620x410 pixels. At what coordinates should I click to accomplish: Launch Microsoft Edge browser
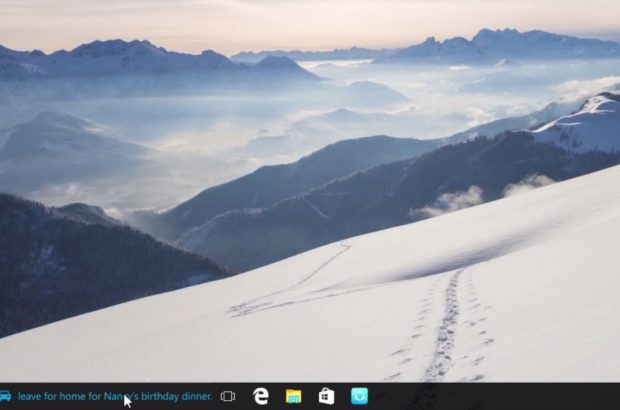(261, 396)
